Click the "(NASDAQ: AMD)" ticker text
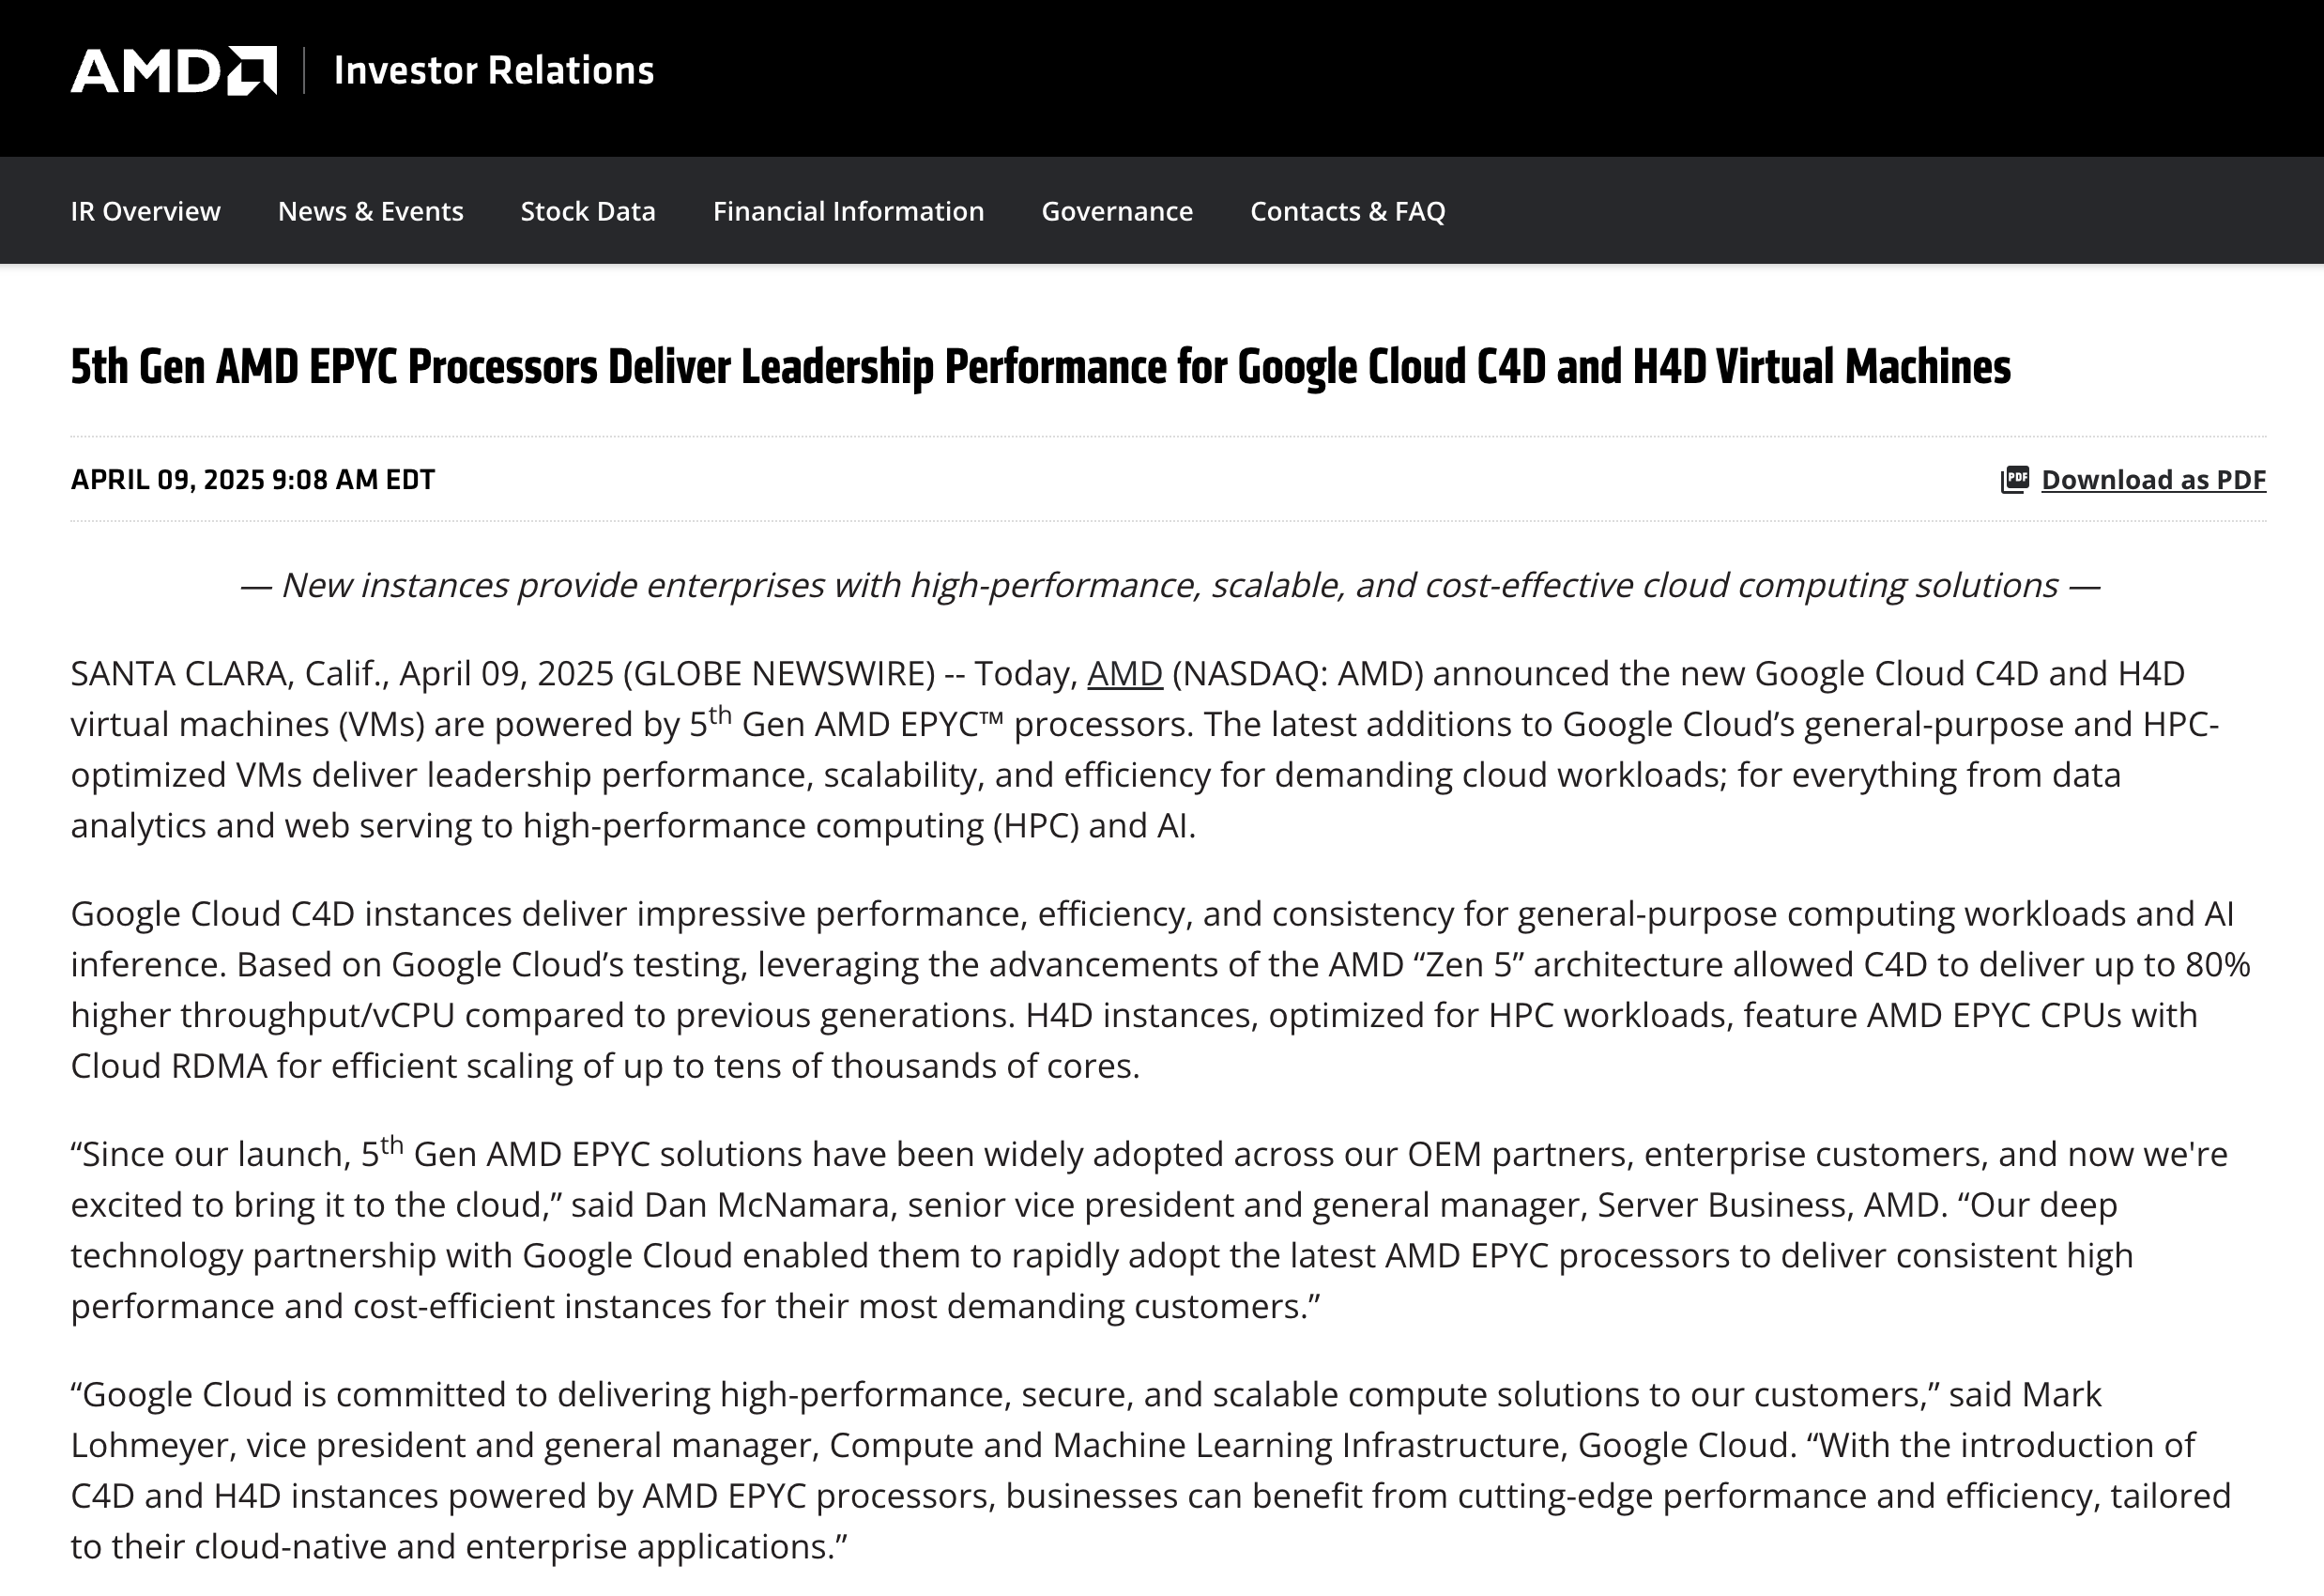This screenshot has height=1596, width=2324. pyautogui.click(x=1297, y=674)
